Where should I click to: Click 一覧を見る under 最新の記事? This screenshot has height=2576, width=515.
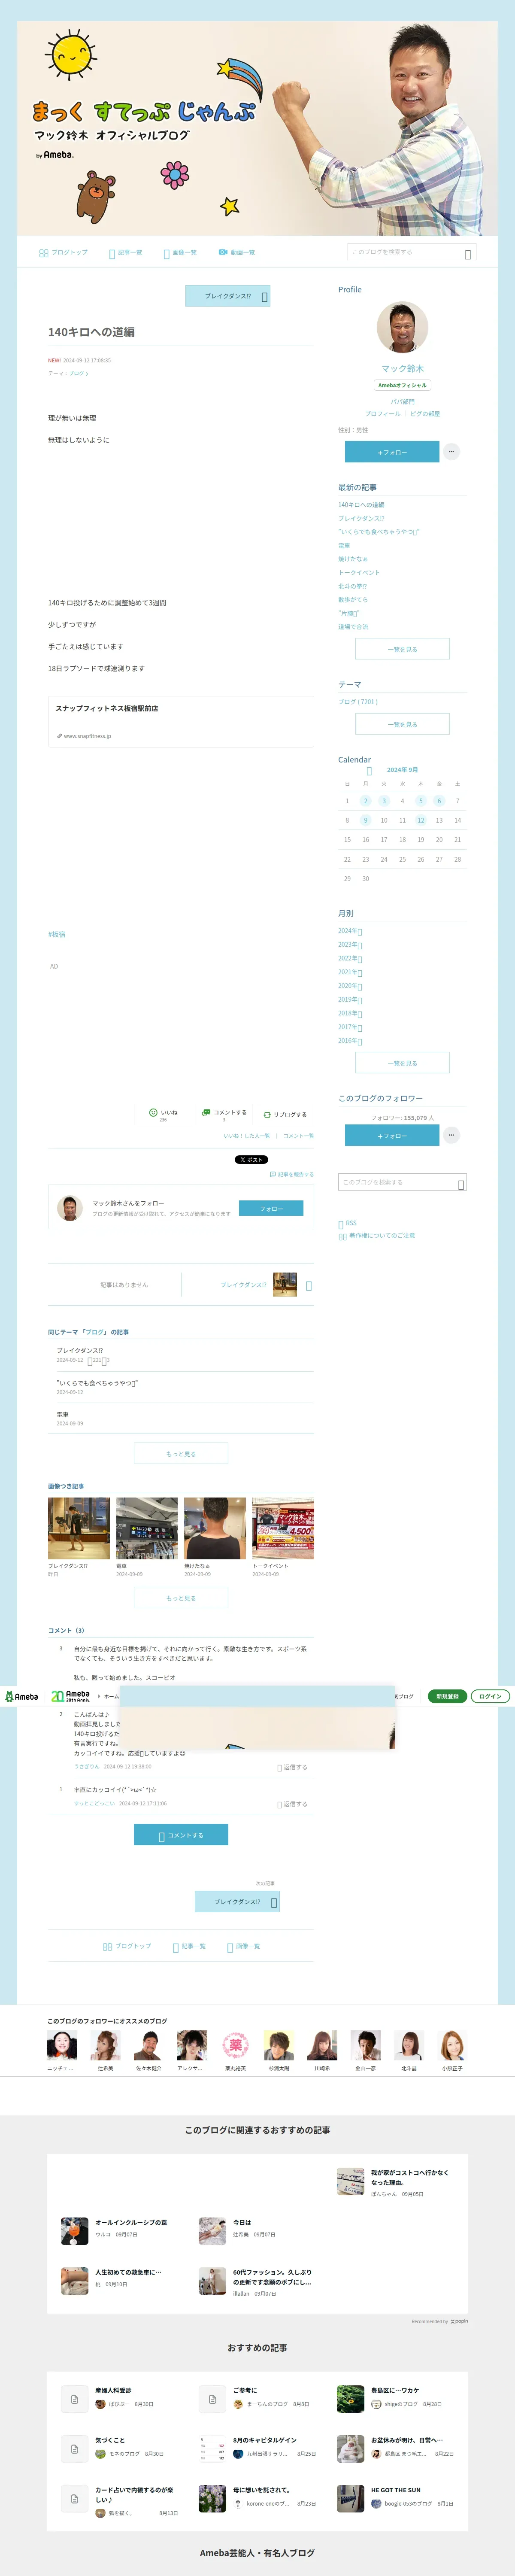[x=402, y=649]
